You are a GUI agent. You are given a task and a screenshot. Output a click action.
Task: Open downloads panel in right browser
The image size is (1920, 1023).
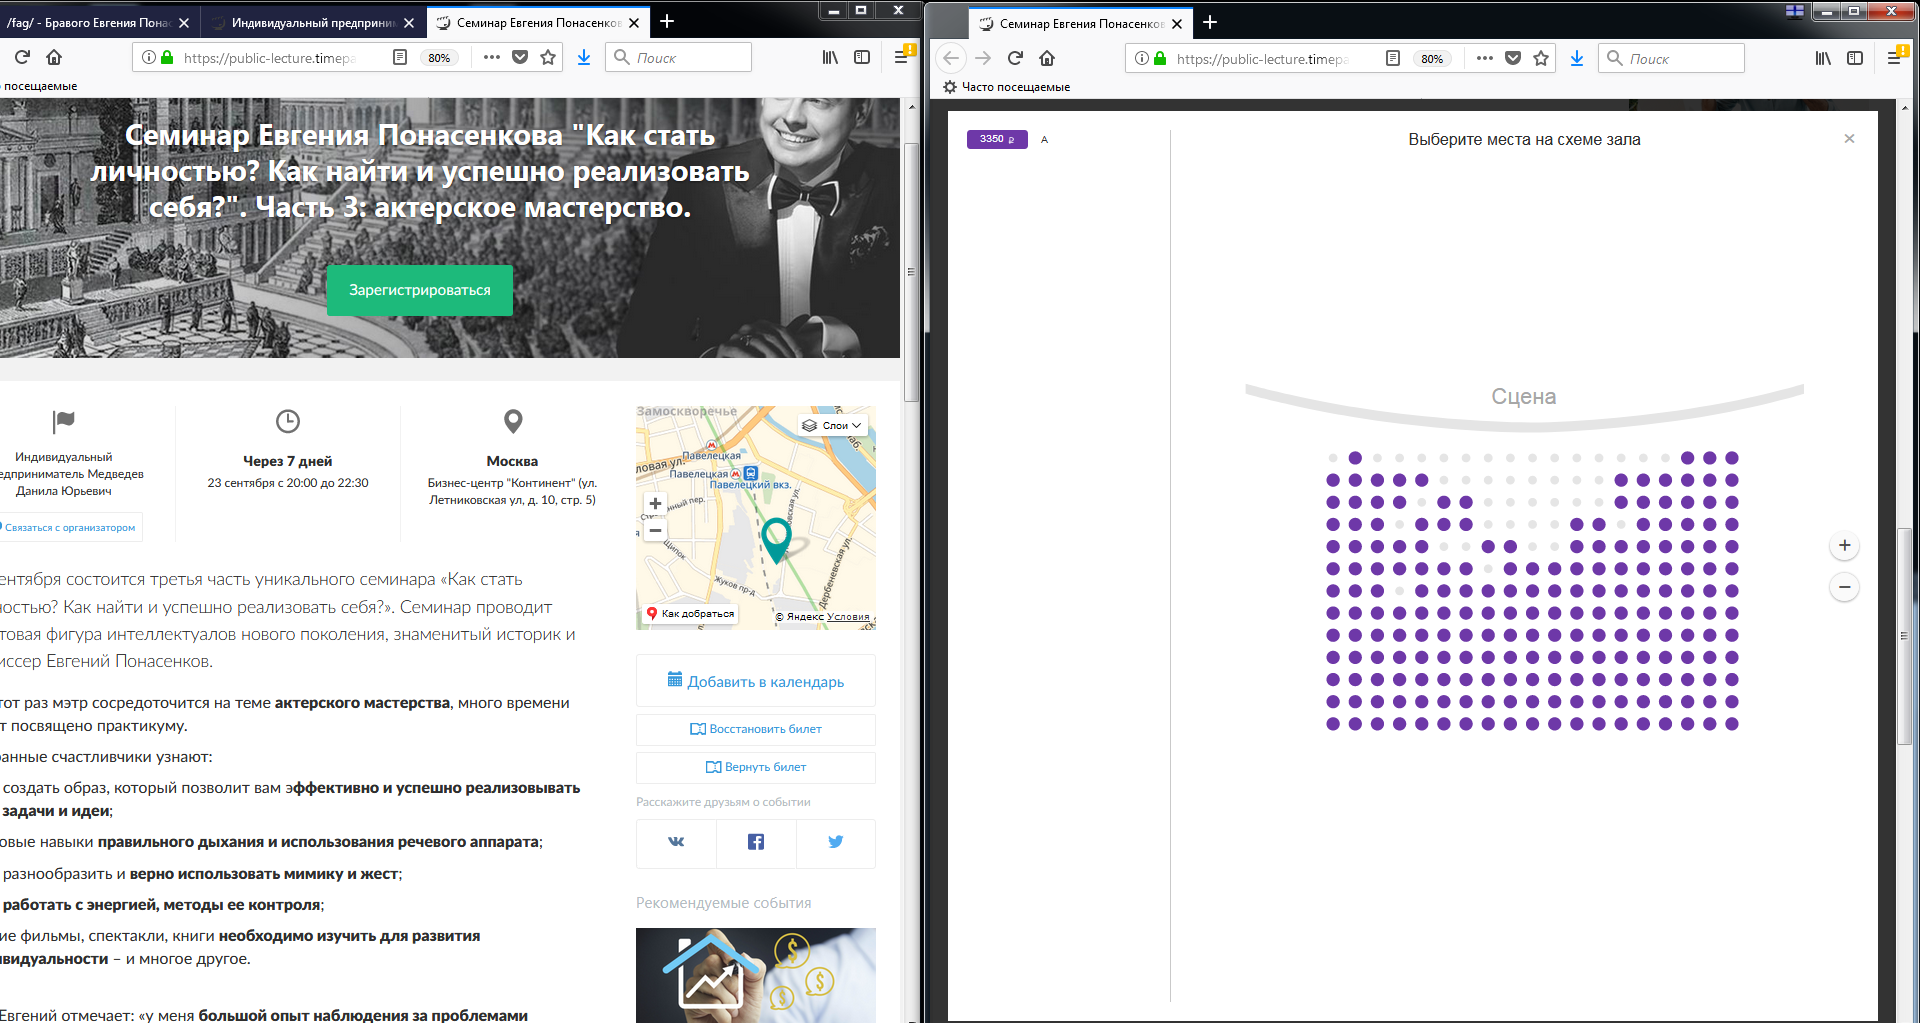[1577, 58]
